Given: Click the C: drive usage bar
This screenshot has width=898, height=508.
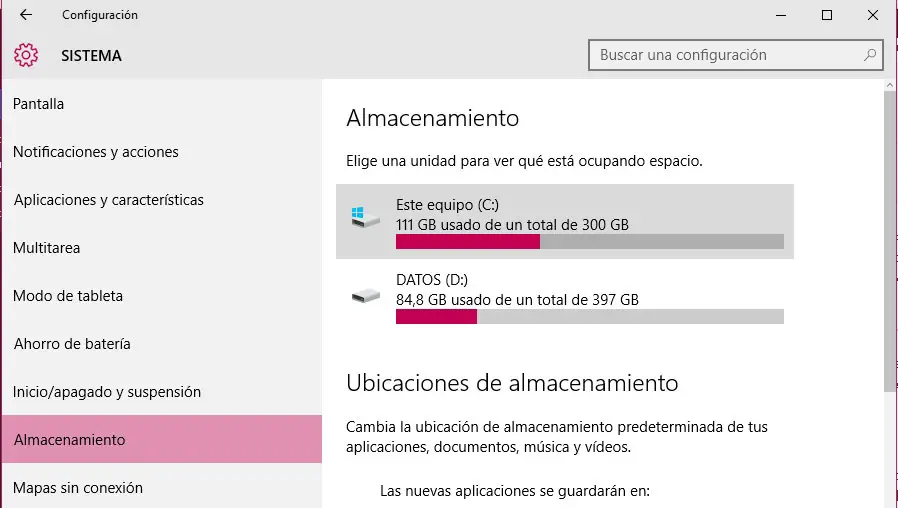Looking at the screenshot, I should [589, 241].
